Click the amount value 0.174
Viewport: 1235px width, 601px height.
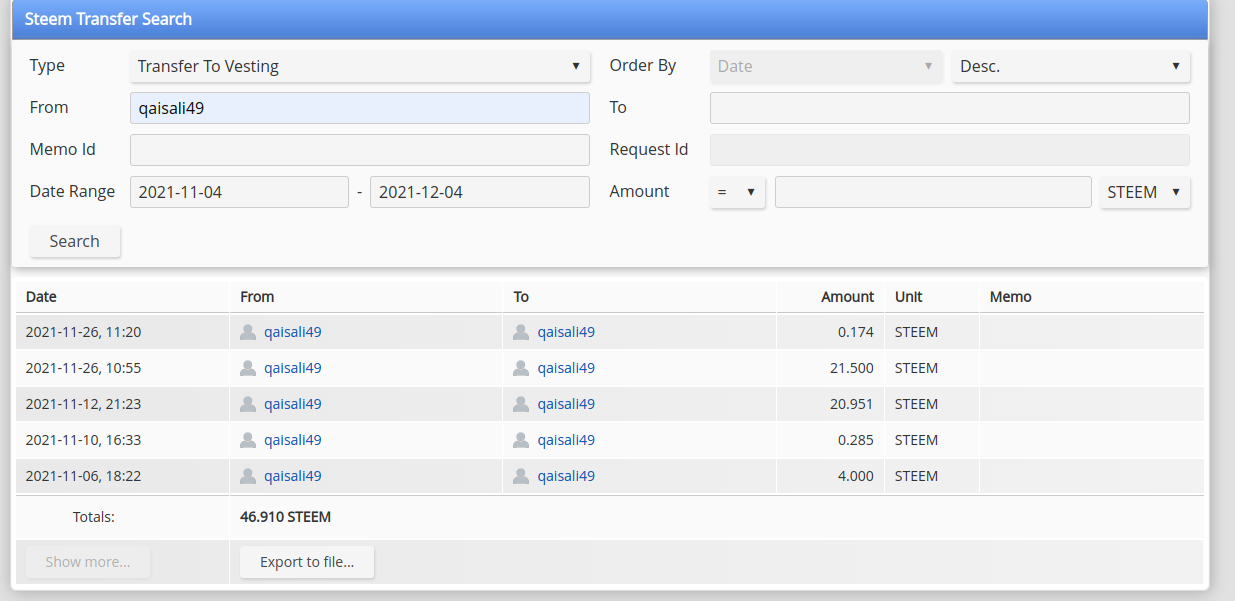click(x=856, y=332)
